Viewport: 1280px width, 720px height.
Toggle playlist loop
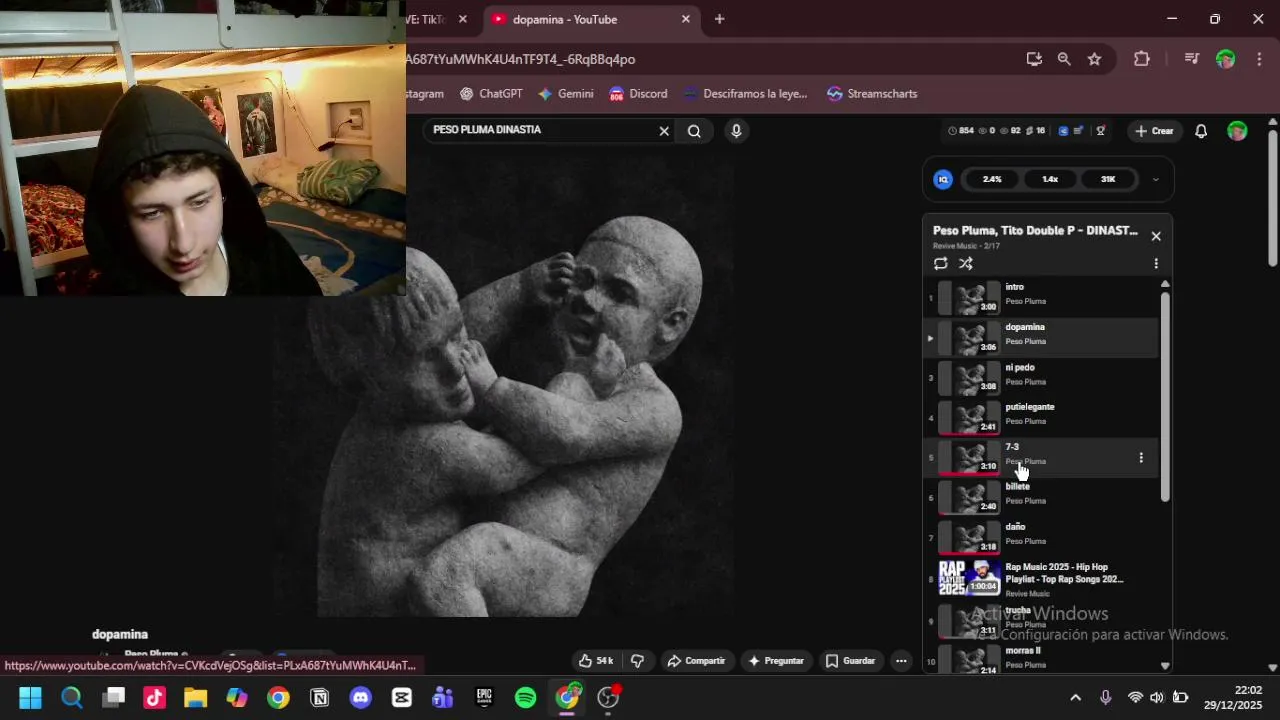point(941,264)
